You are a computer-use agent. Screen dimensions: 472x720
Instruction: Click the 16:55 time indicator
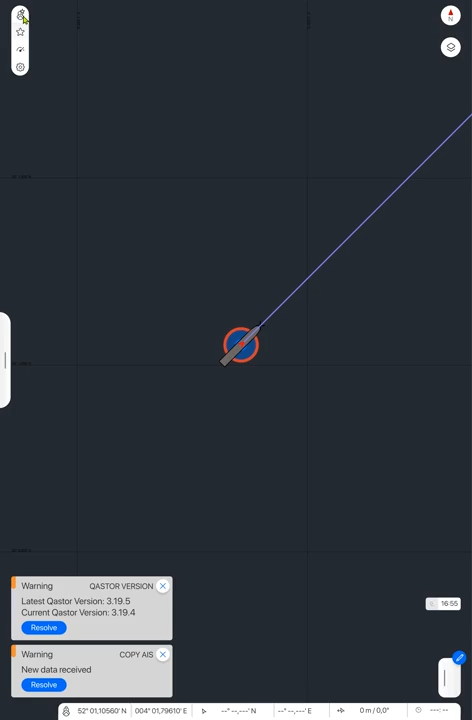[443, 603]
